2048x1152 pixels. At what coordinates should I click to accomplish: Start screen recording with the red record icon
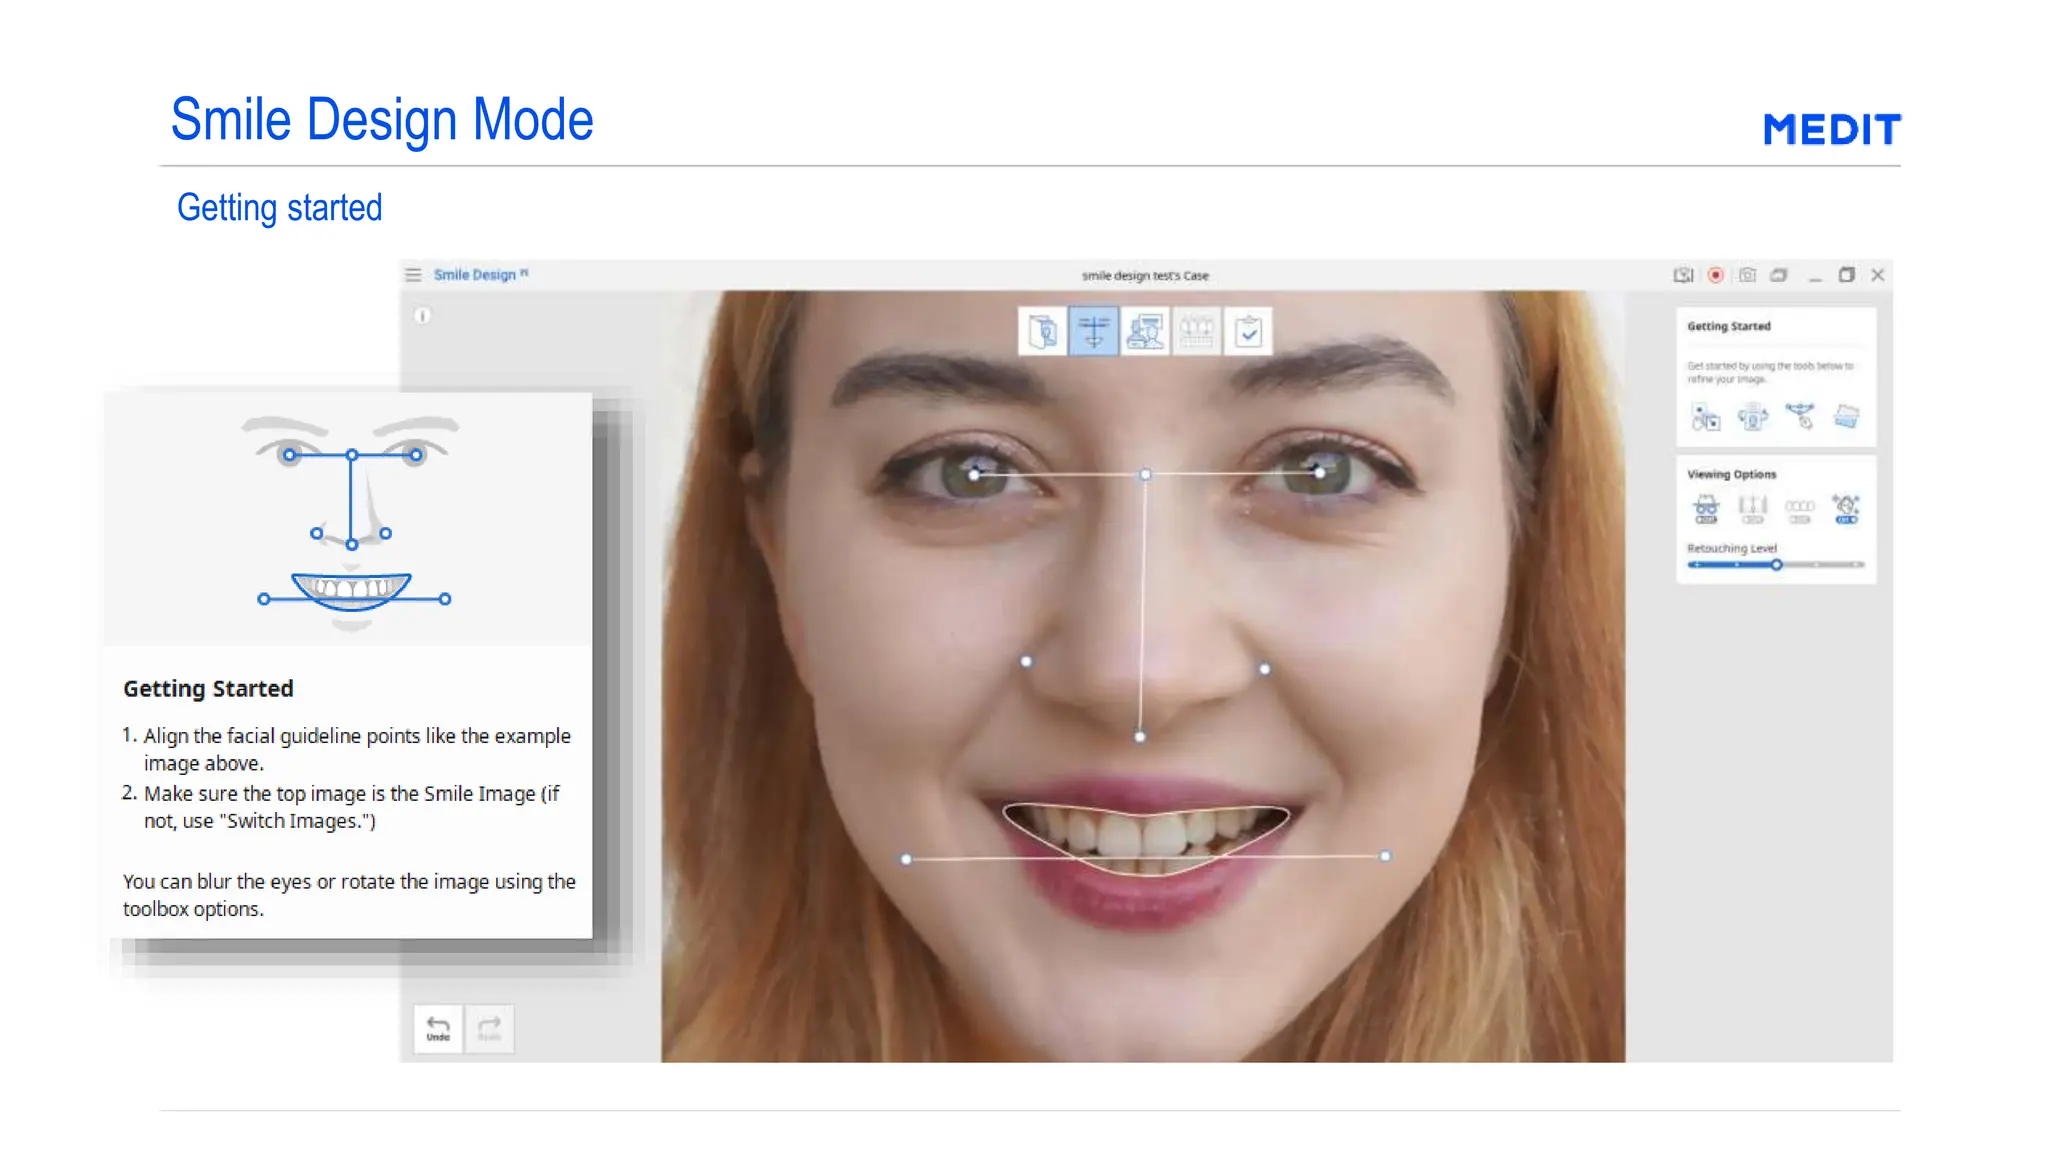pos(1716,275)
